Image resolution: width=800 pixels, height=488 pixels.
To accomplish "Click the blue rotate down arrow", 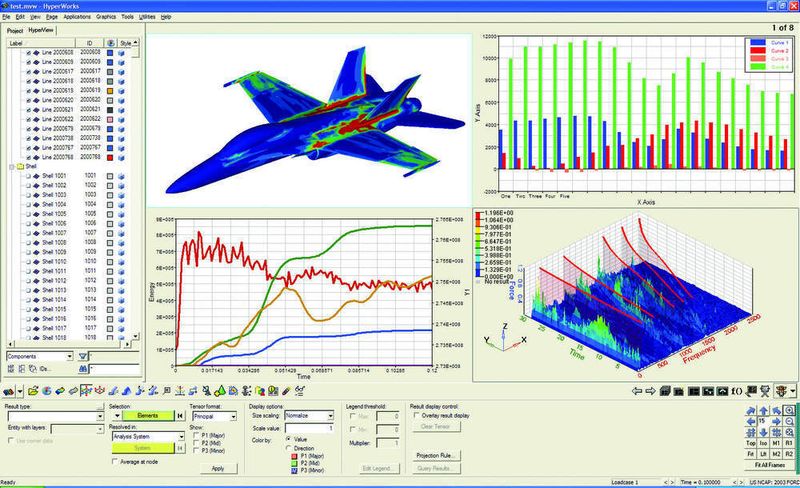I will click(x=764, y=433).
